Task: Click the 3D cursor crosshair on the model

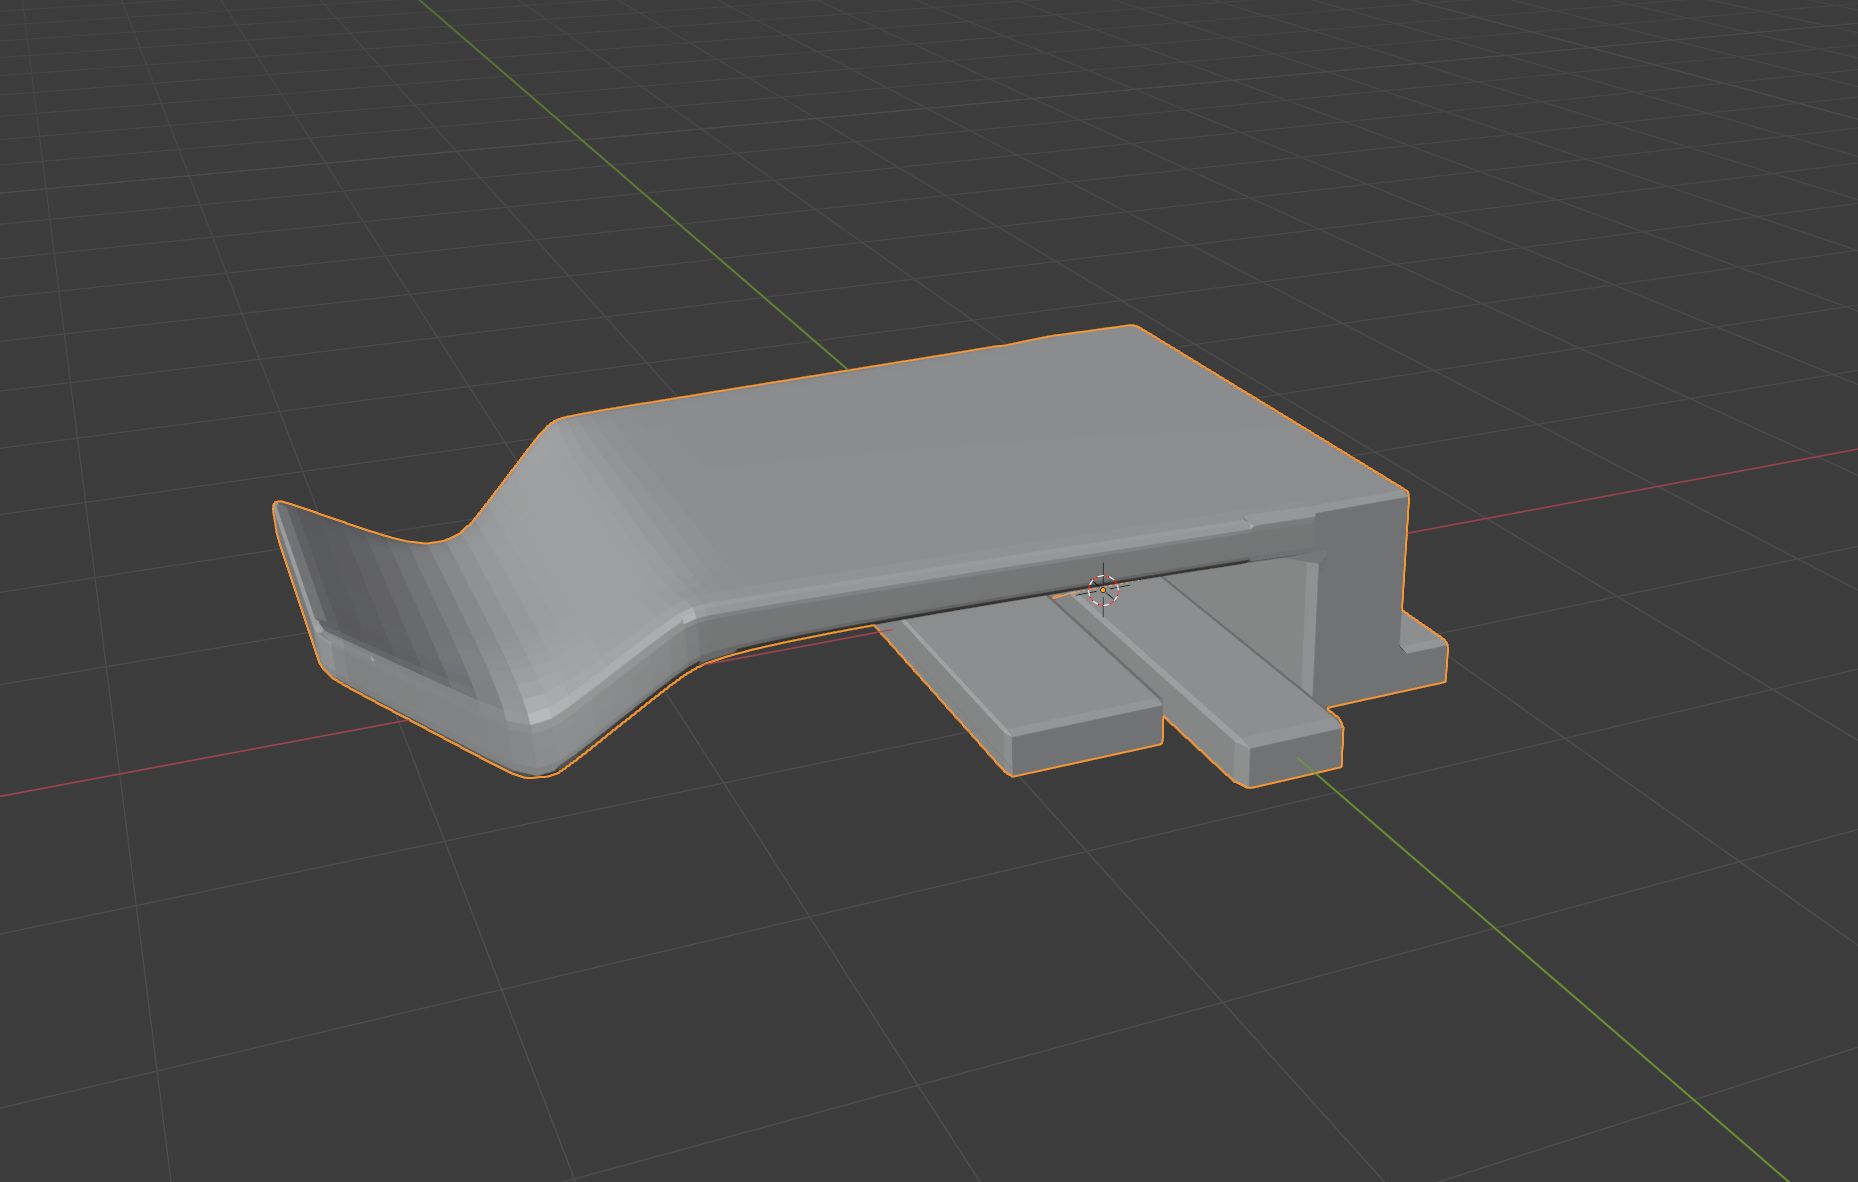Action: tap(1103, 589)
